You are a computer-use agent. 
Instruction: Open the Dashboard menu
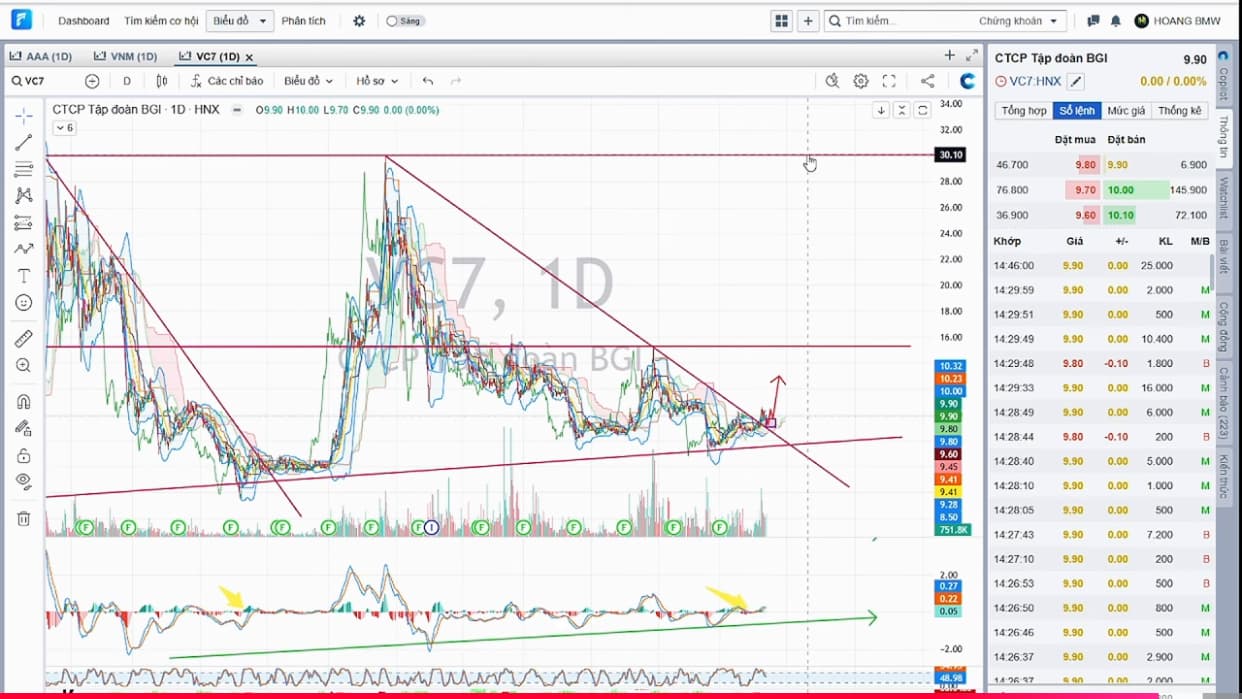pyautogui.click(x=84, y=21)
